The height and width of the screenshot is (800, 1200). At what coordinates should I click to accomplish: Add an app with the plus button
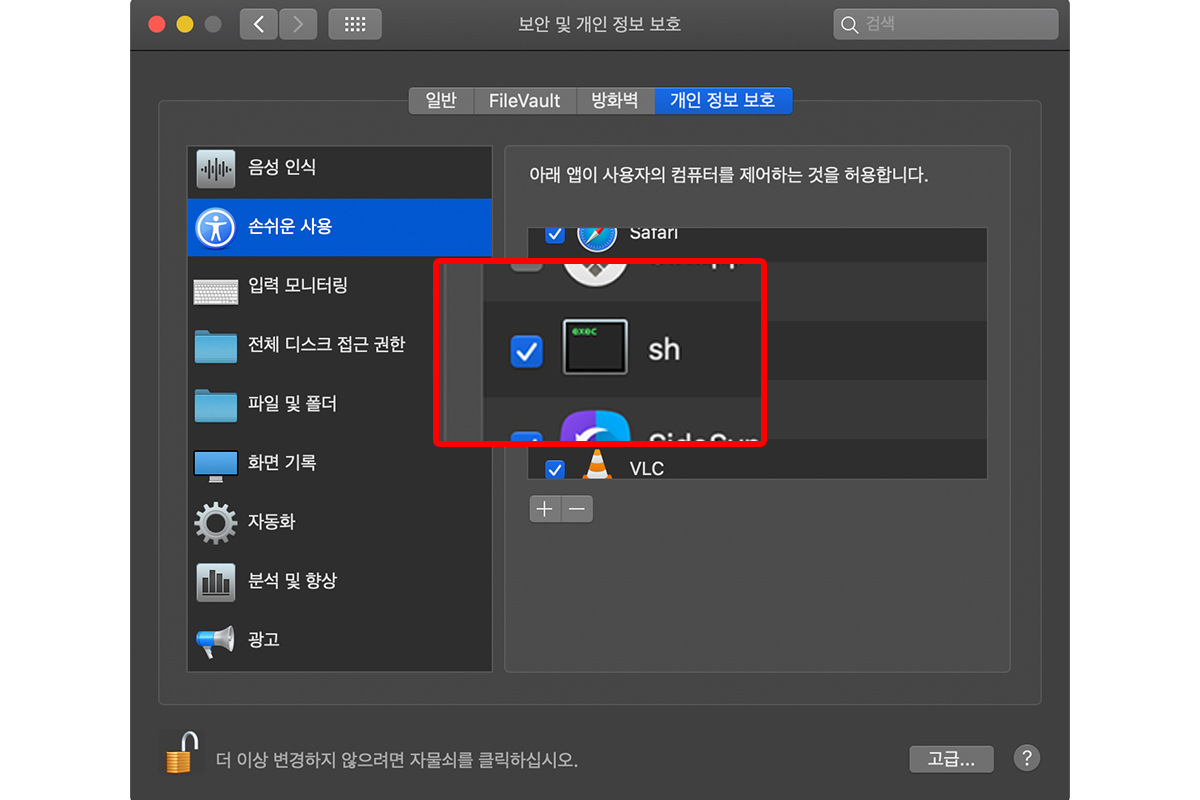click(x=545, y=509)
